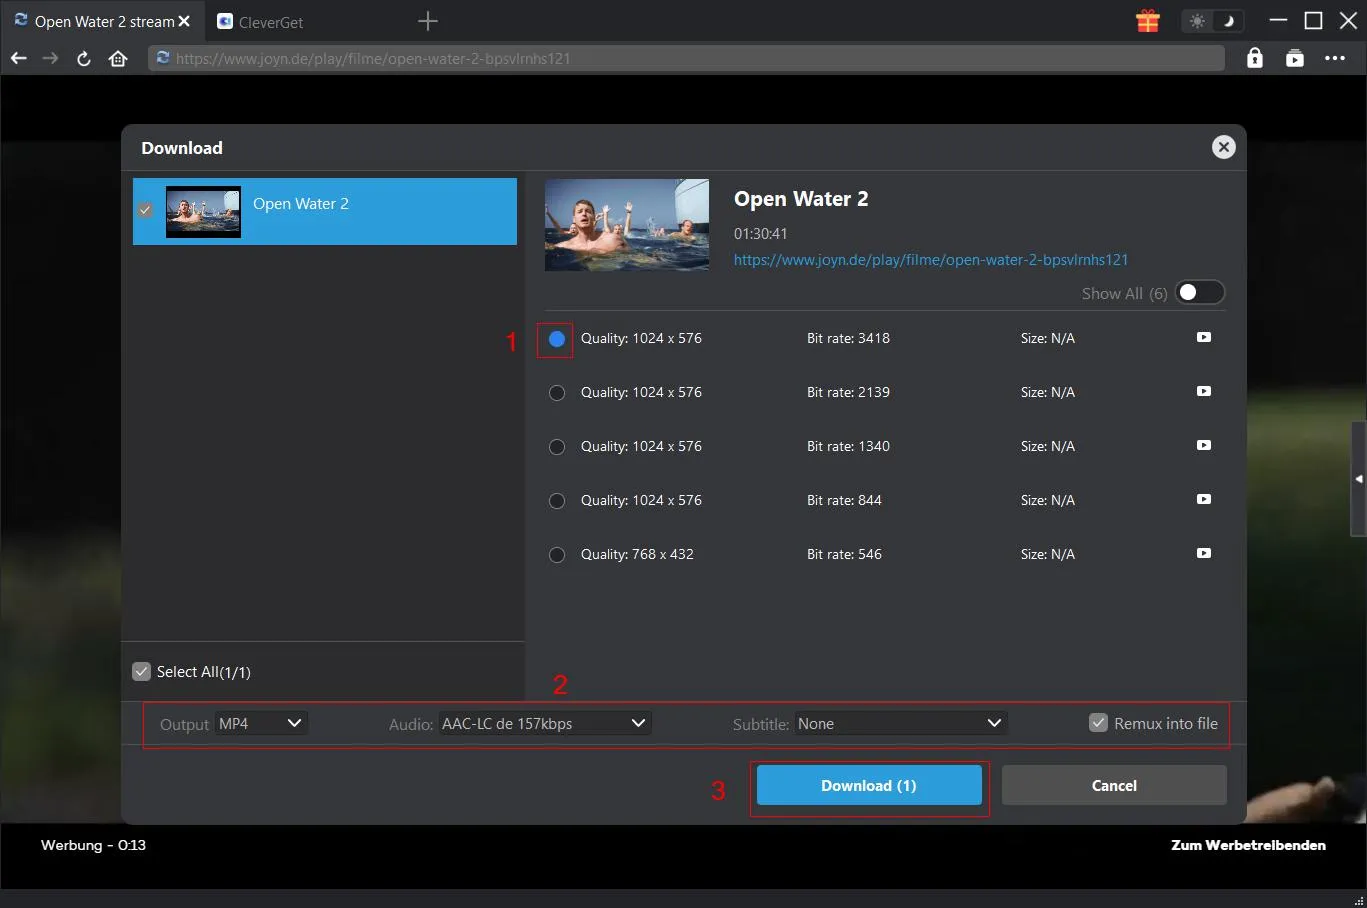Viewport: 1367px width, 908px height.
Task: Click the Download (1) button
Action: 868,786
